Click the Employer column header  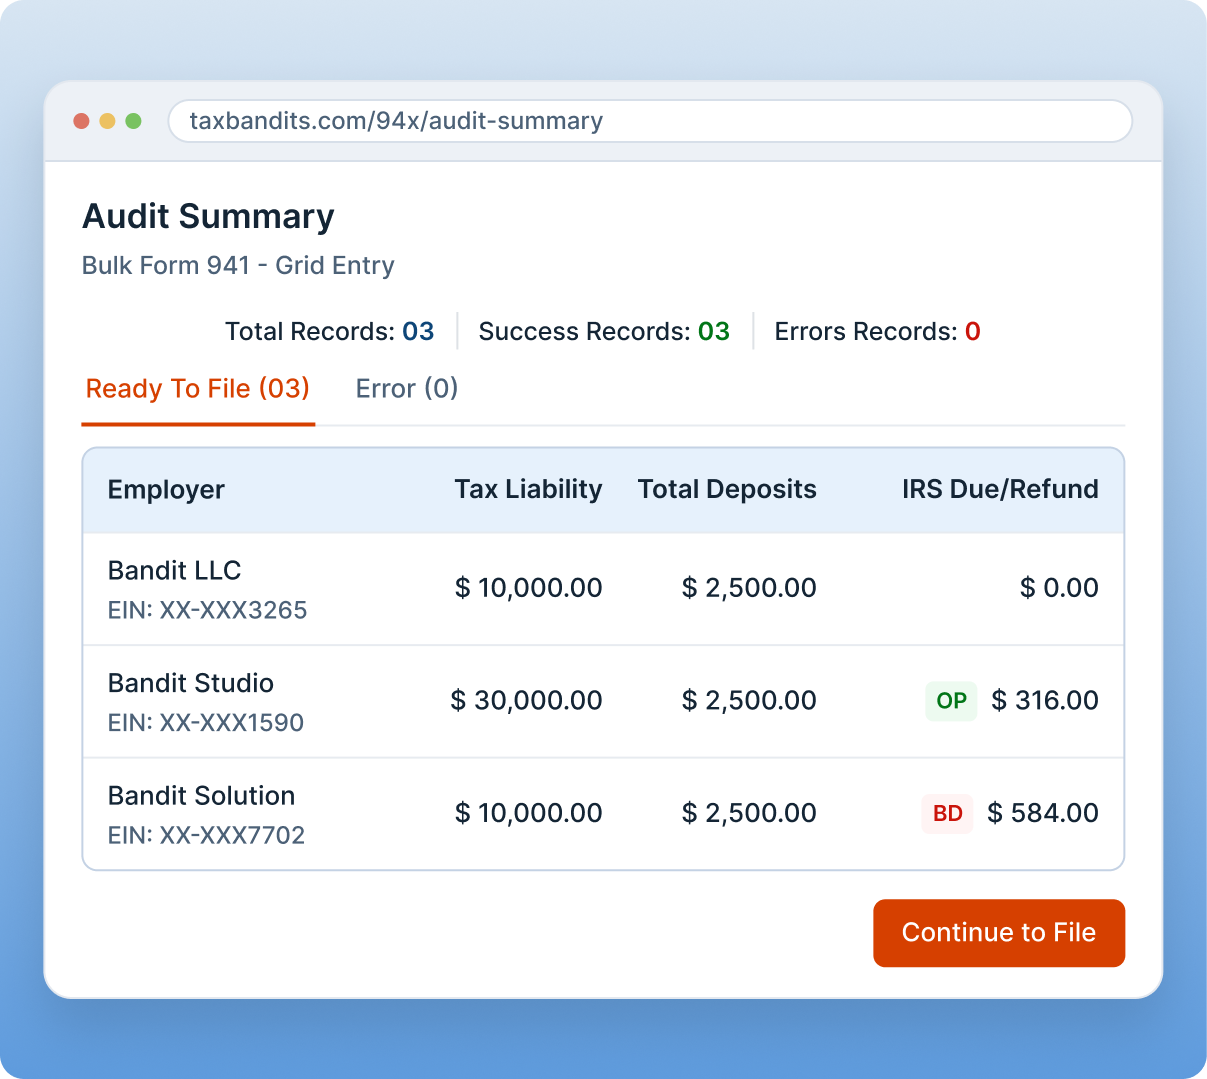[x=166, y=490]
